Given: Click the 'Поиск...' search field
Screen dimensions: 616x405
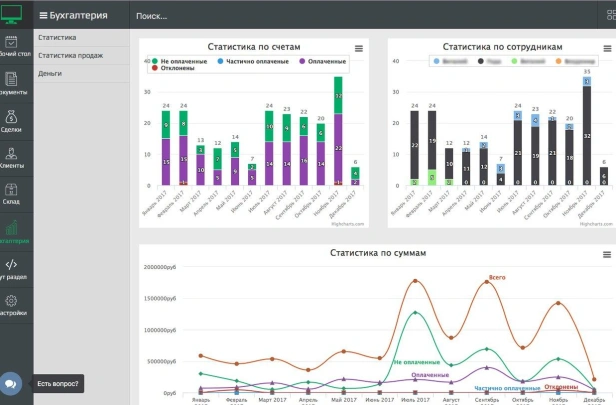Looking at the screenshot, I should click(x=152, y=16).
